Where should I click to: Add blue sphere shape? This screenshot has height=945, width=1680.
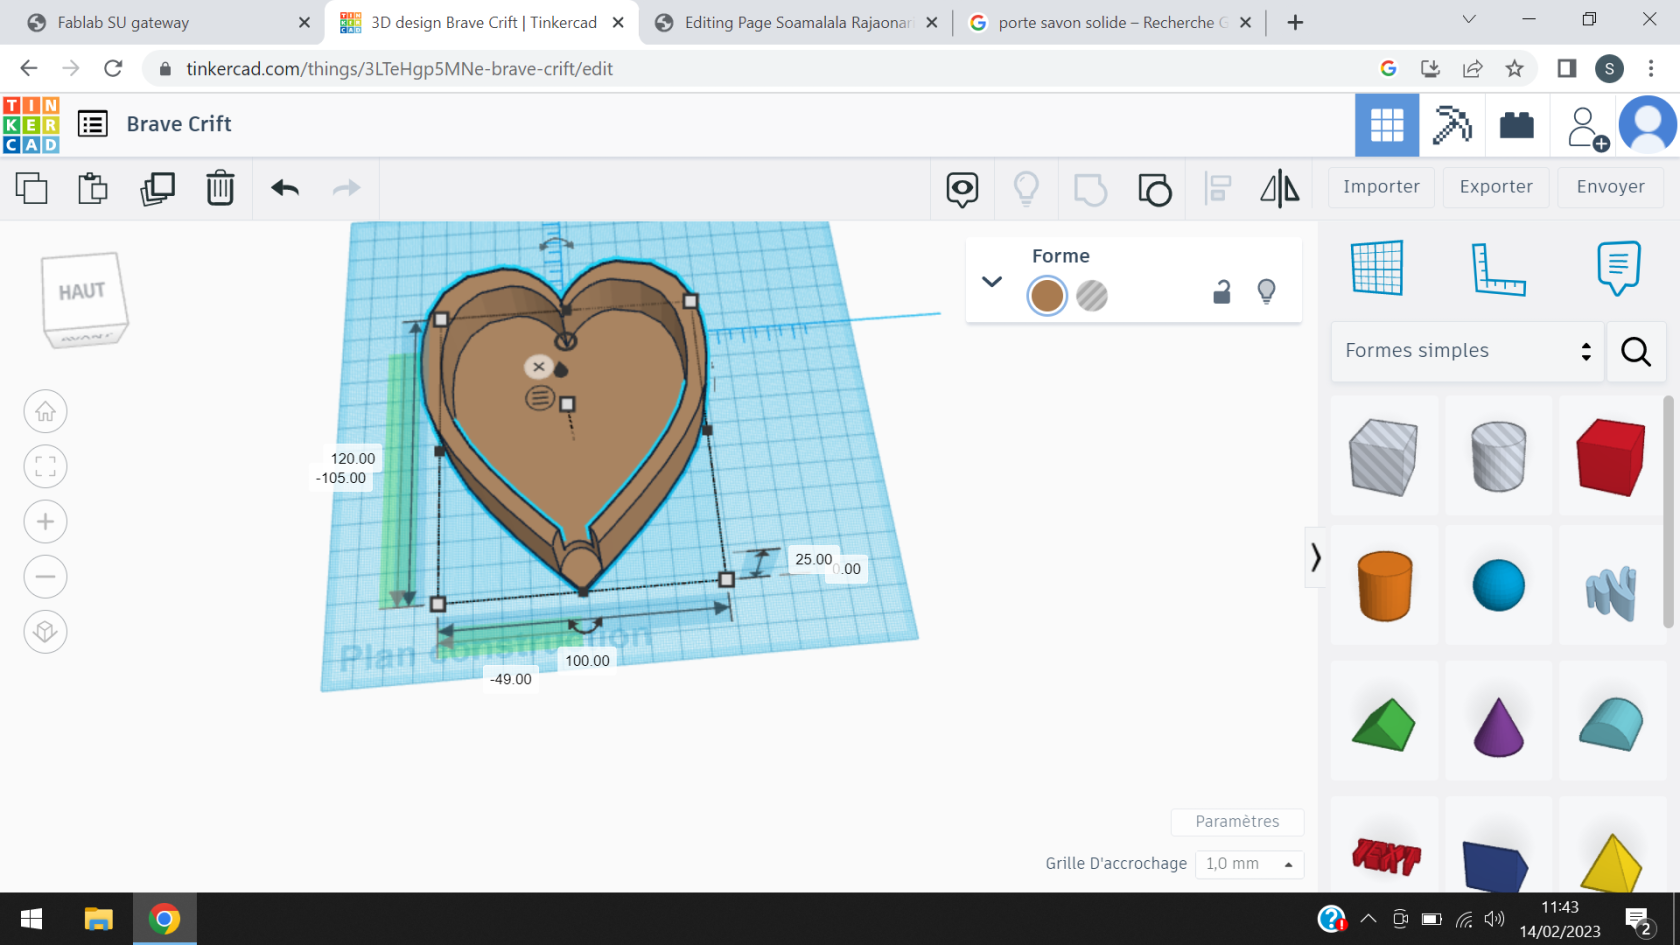pos(1498,585)
